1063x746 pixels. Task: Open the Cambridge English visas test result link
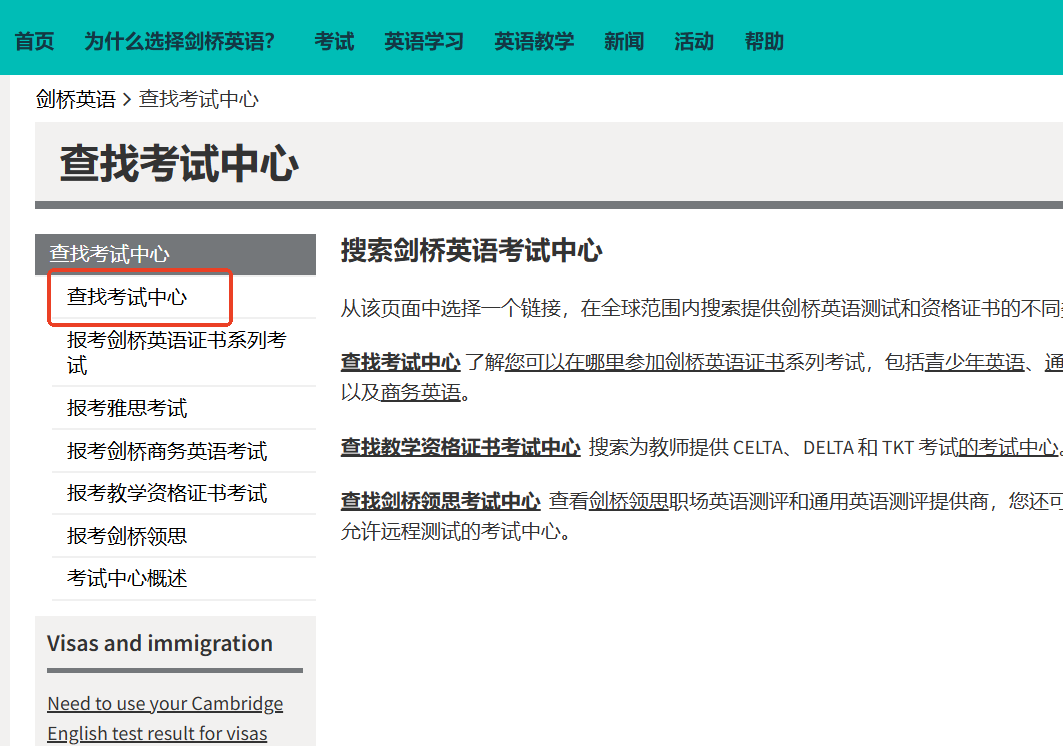pos(164,717)
